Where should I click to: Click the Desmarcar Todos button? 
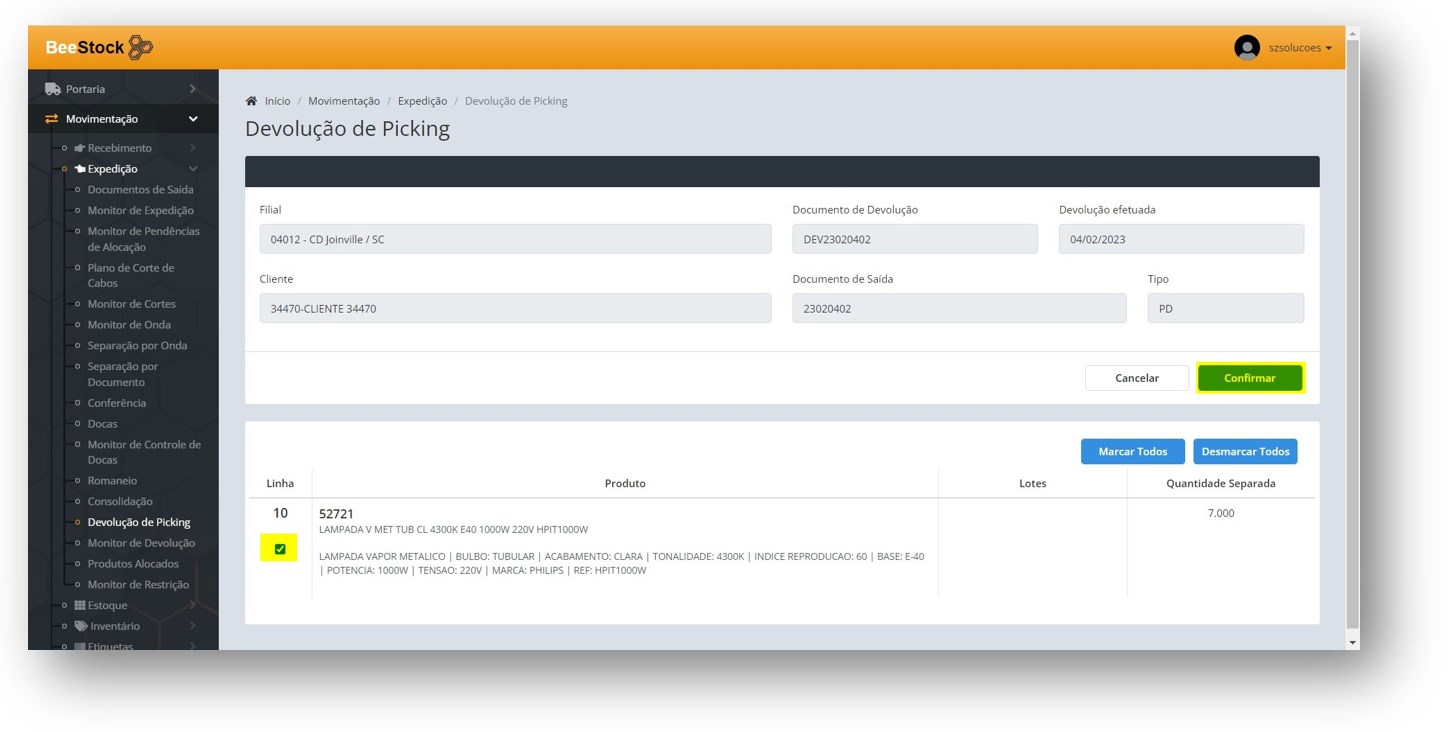click(1244, 452)
